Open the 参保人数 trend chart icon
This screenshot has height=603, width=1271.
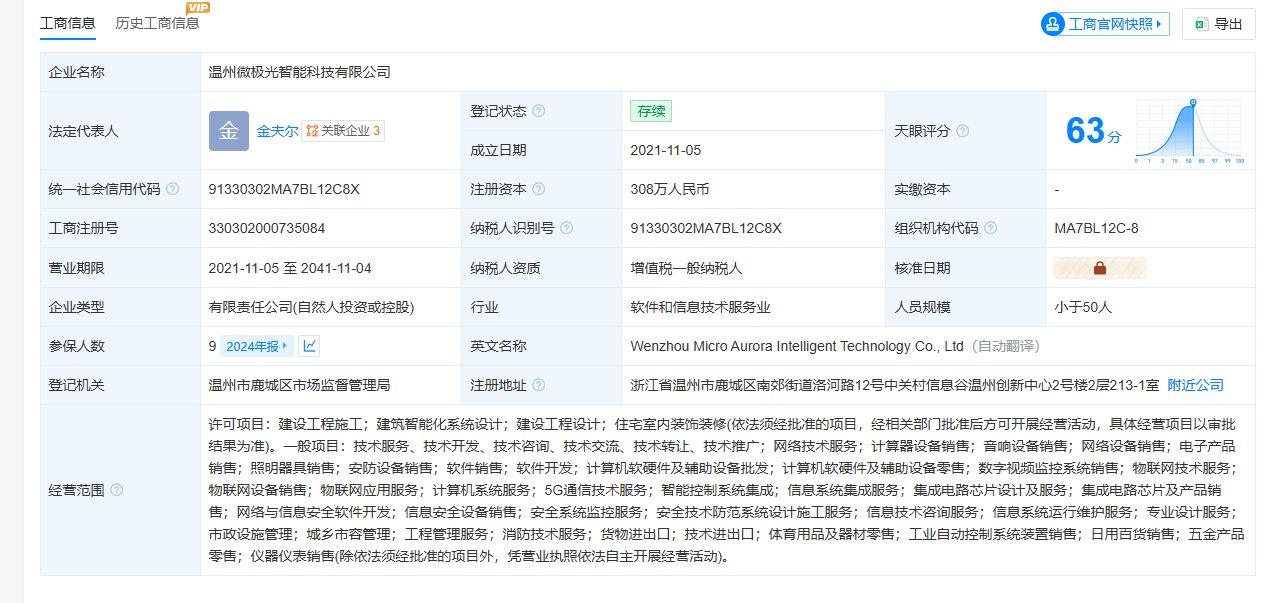[x=310, y=346]
